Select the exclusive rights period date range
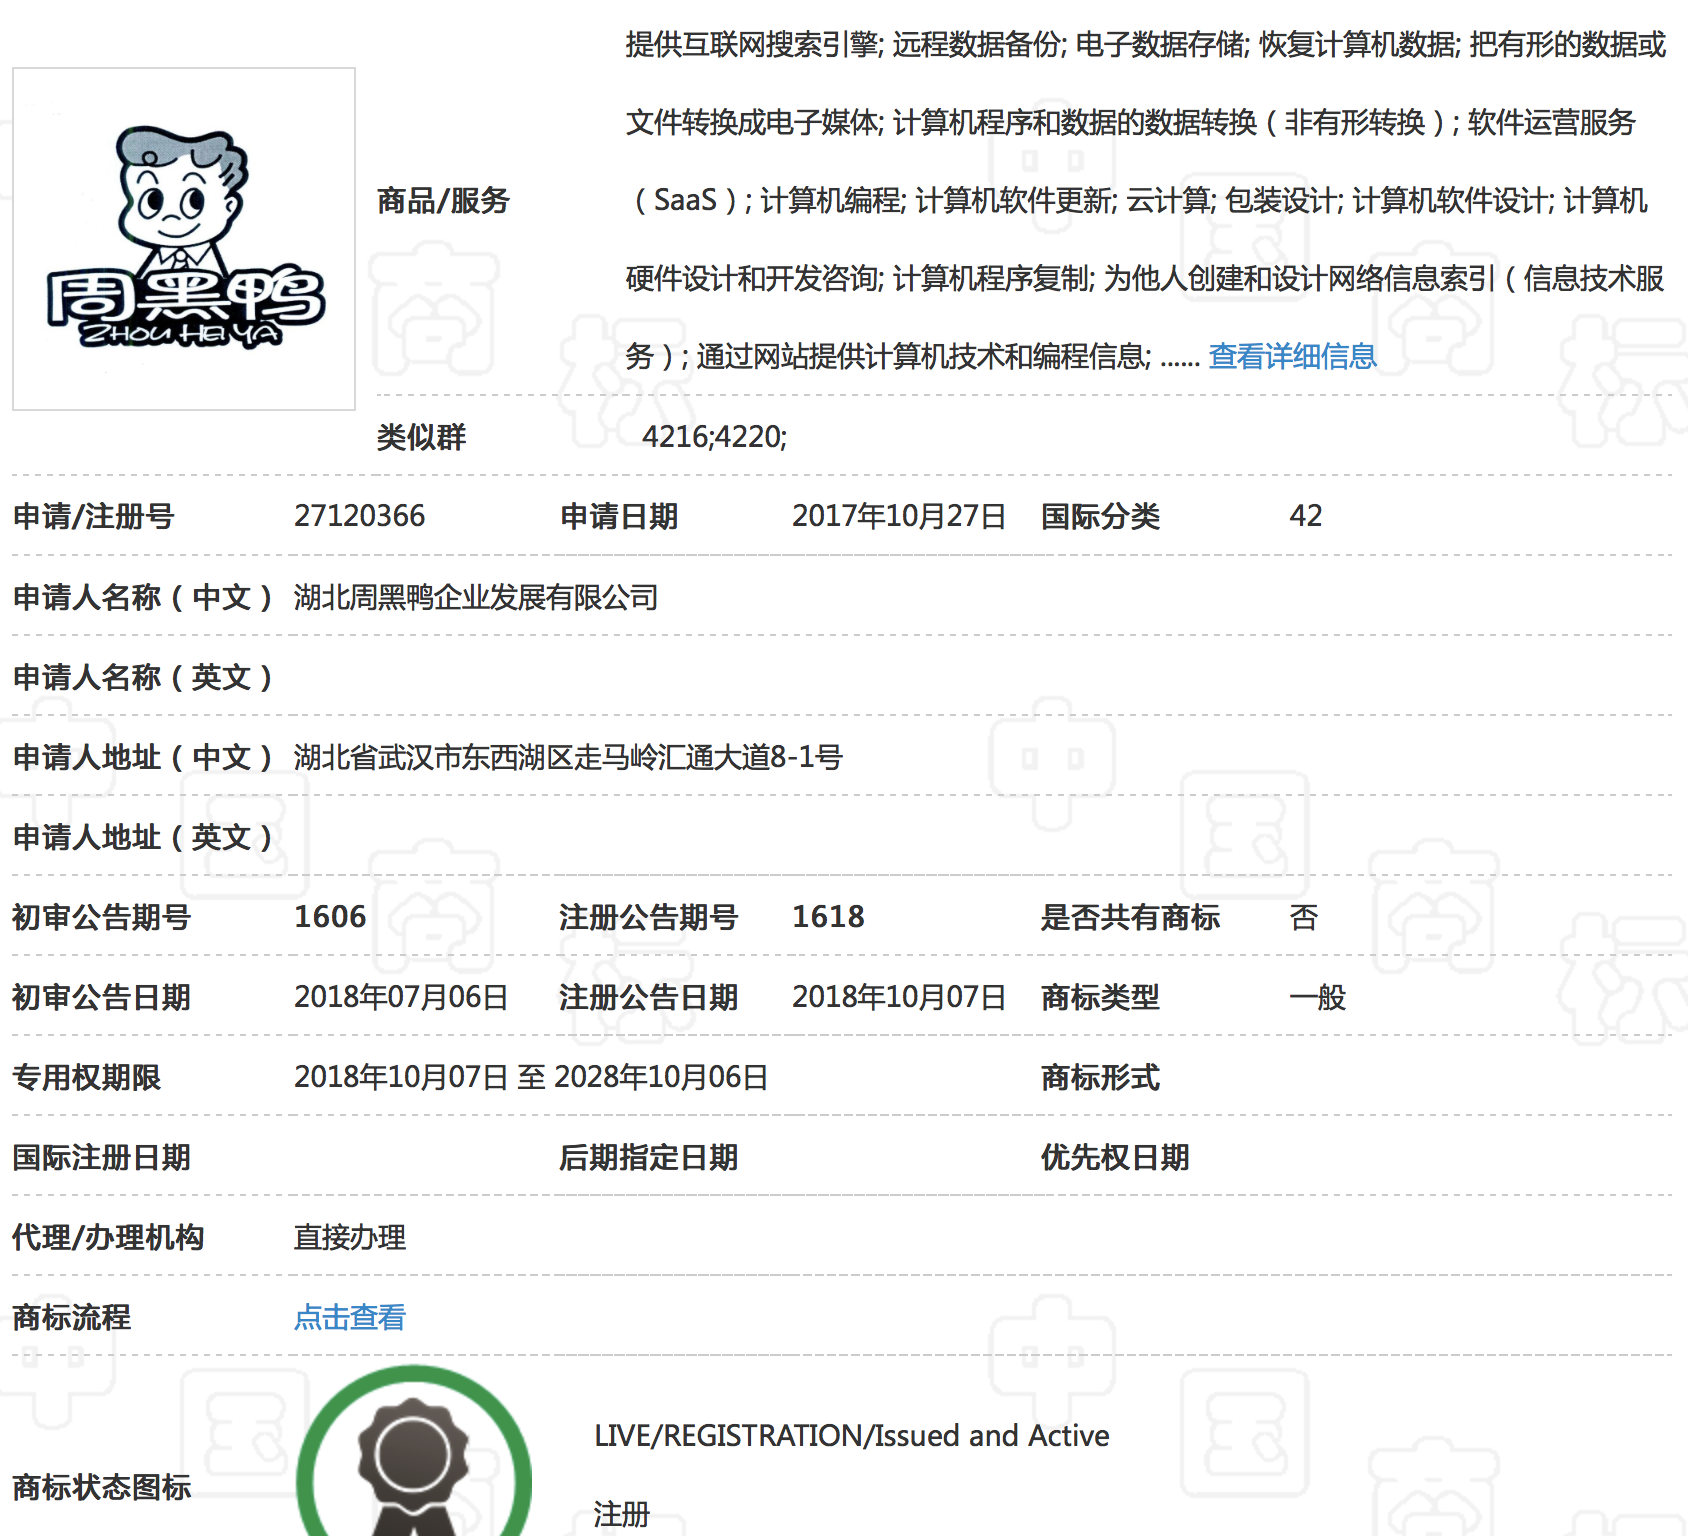 click(x=531, y=1077)
